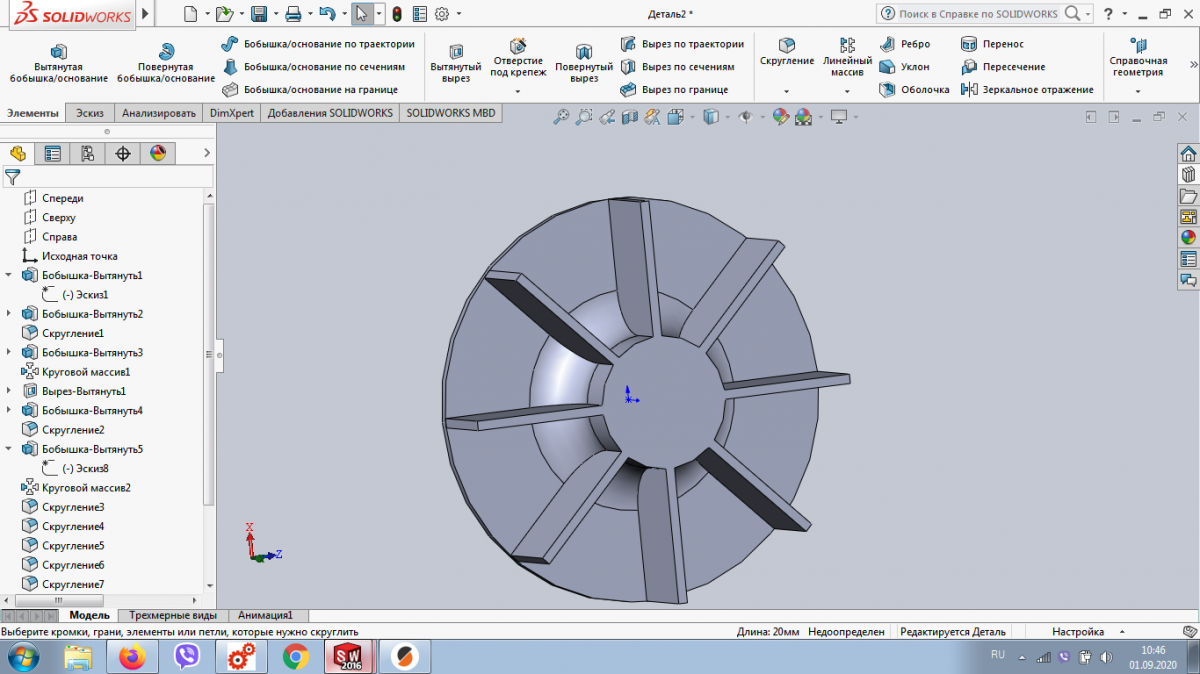Choose the Скругление fillet tool

(x=787, y=46)
